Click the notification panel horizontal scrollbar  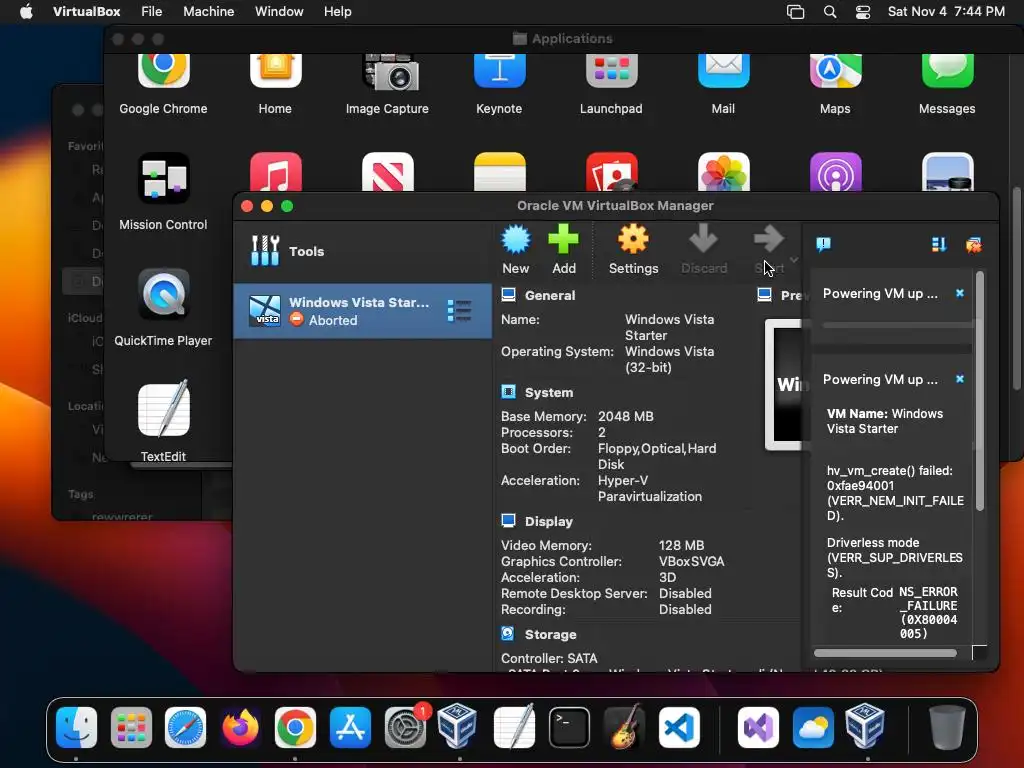(885, 652)
